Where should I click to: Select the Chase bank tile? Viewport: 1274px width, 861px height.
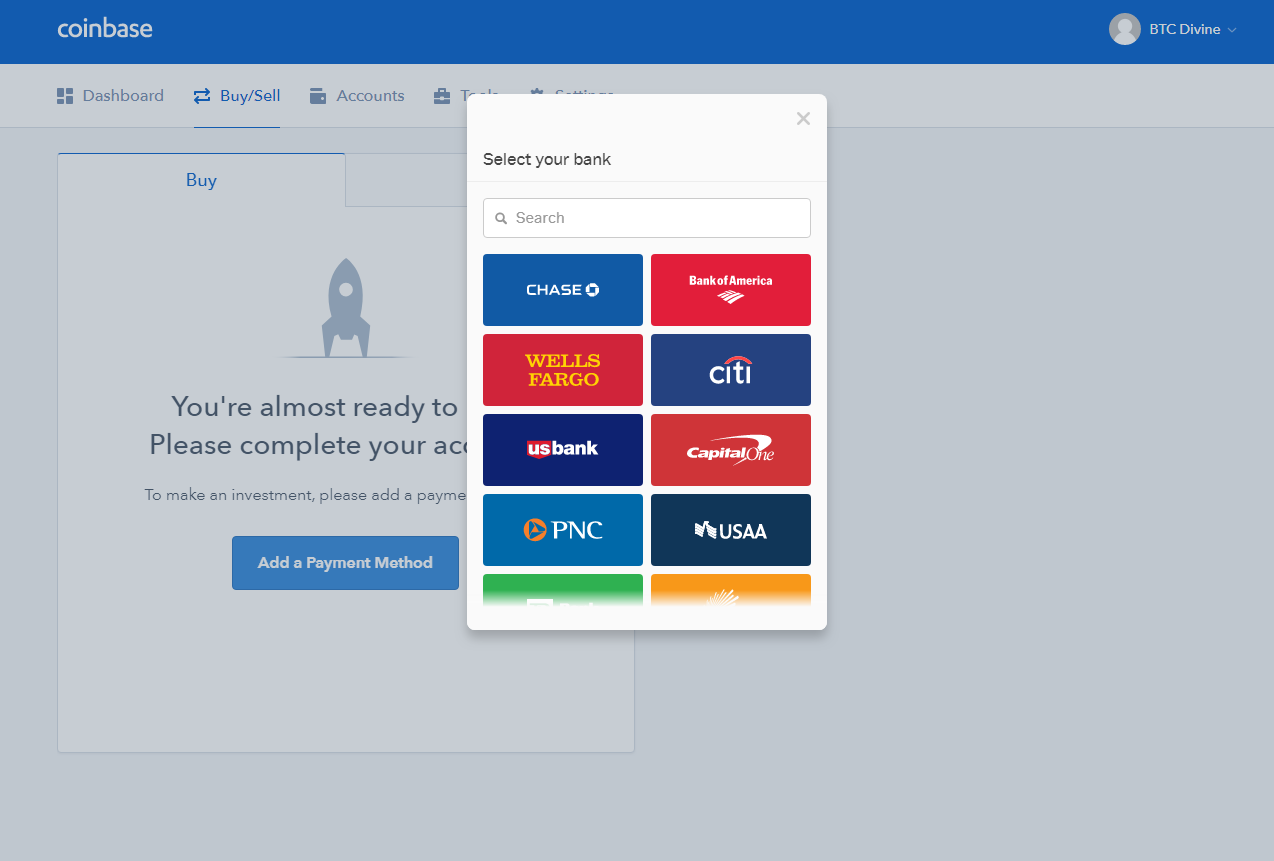[x=563, y=290]
